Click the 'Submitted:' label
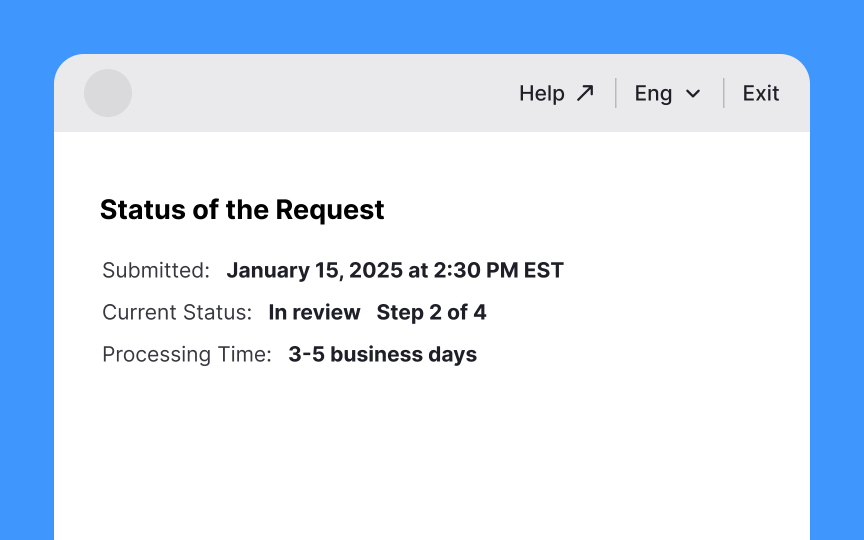The width and height of the screenshot is (864, 540). coord(156,270)
